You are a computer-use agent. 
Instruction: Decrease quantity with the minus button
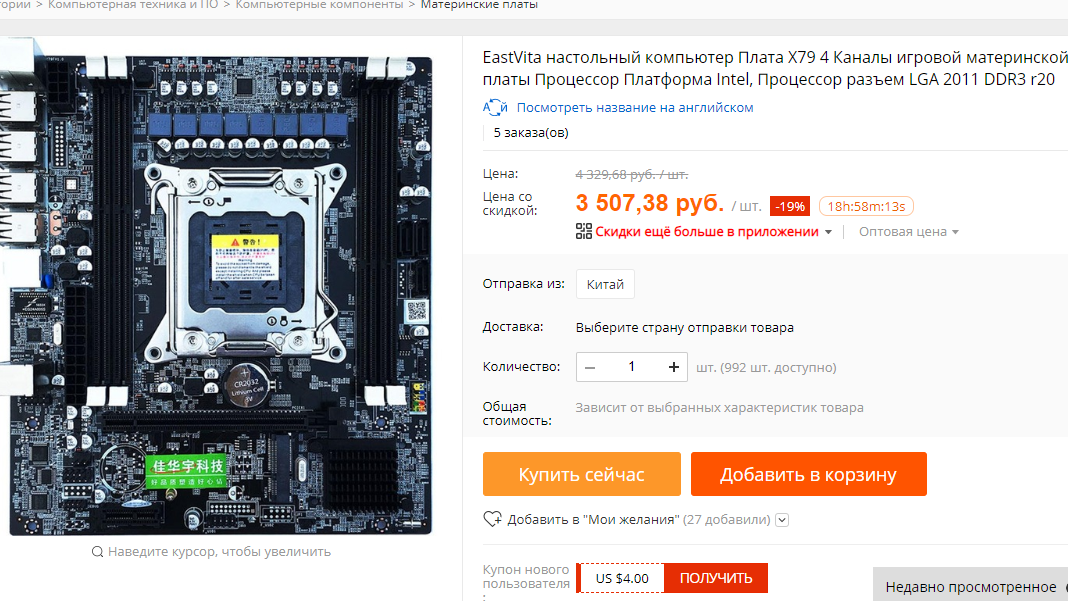tap(591, 367)
